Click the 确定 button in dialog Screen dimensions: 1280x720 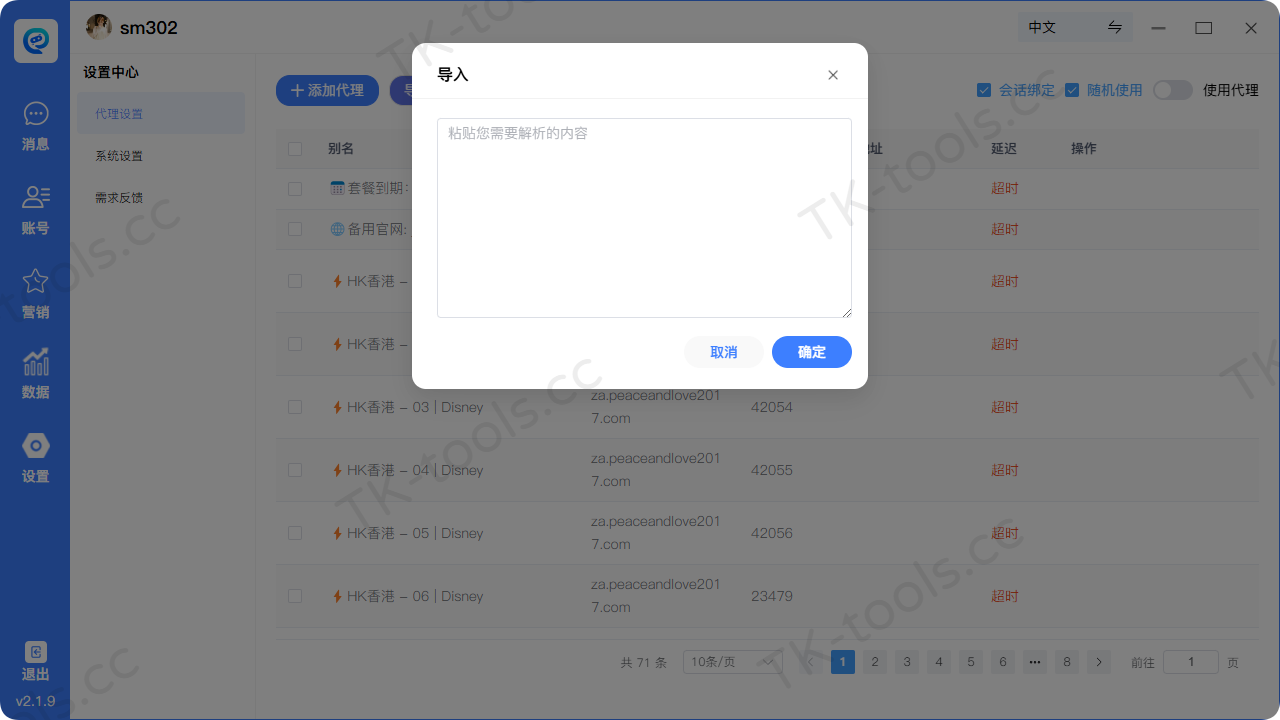coord(812,352)
